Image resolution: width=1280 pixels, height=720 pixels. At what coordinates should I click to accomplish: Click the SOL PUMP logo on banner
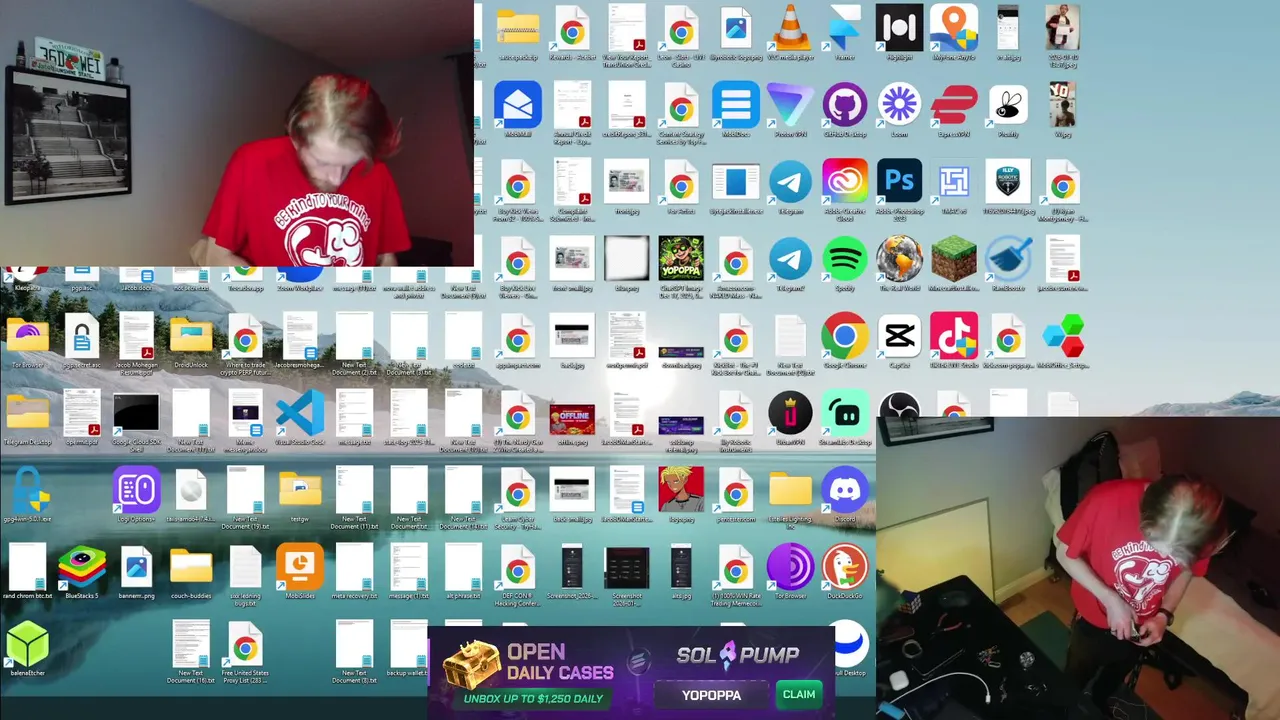[738, 655]
